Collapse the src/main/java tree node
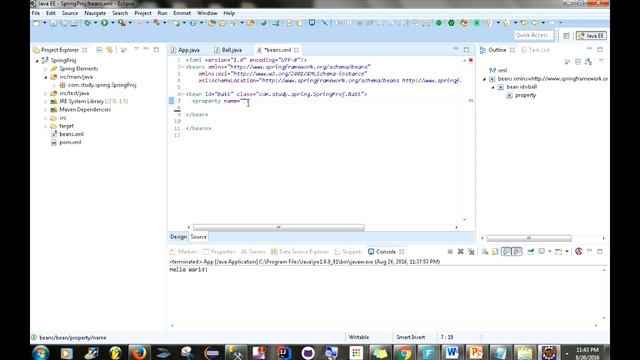 [x=46, y=77]
